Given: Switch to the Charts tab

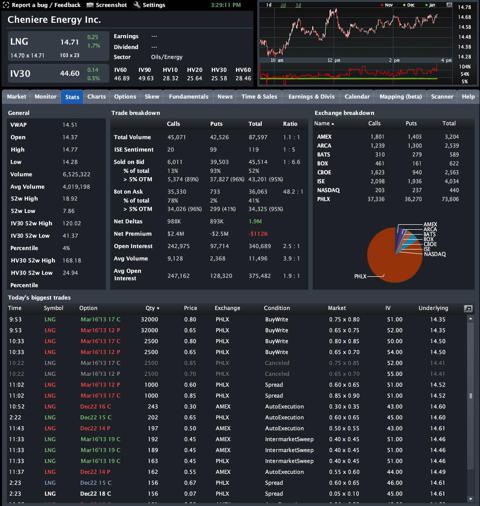Looking at the screenshot, I should tap(96, 97).
